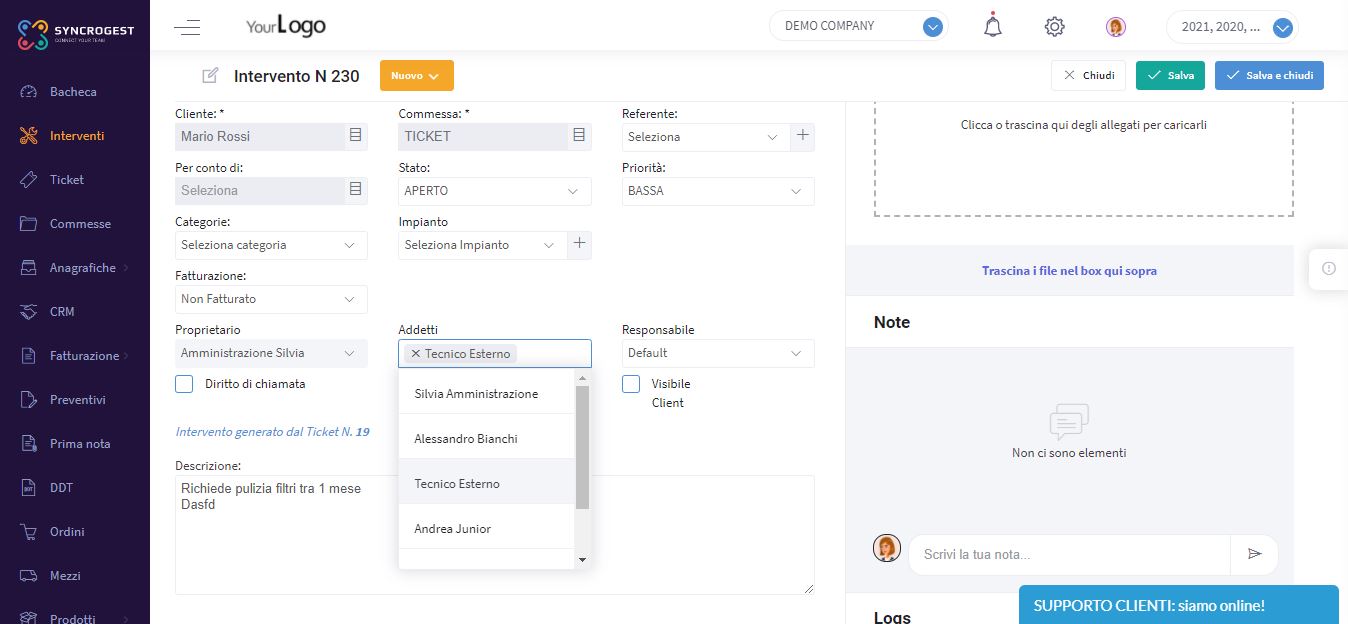Image resolution: width=1348 pixels, height=624 pixels.
Task: Expand the Stato dropdown showing APERTO
Action: point(494,190)
